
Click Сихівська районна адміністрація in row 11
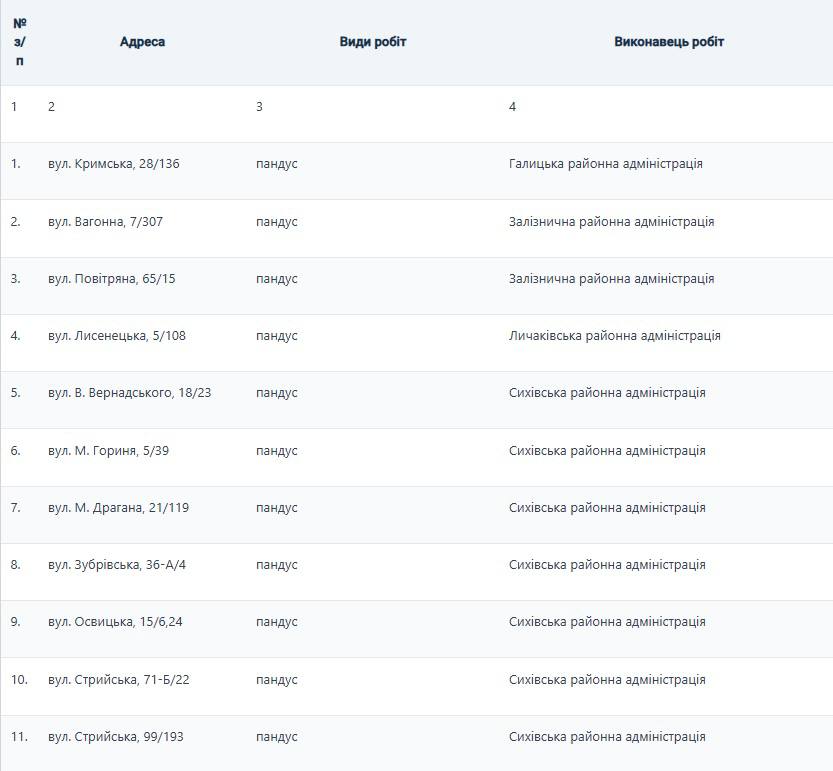click(x=607, y=737)
